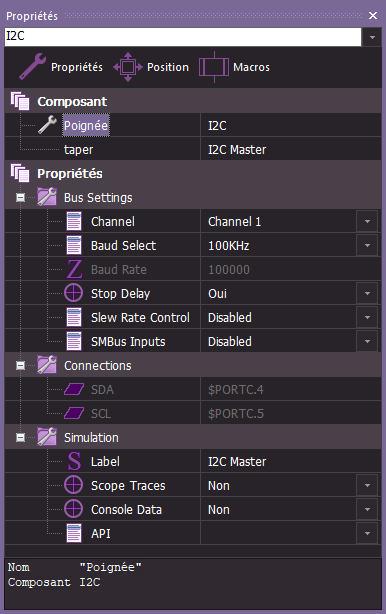Click the S icon beside Label
The width and height of the screenshot is (386, 614).
pyautogui.click(x=74, y=461)
